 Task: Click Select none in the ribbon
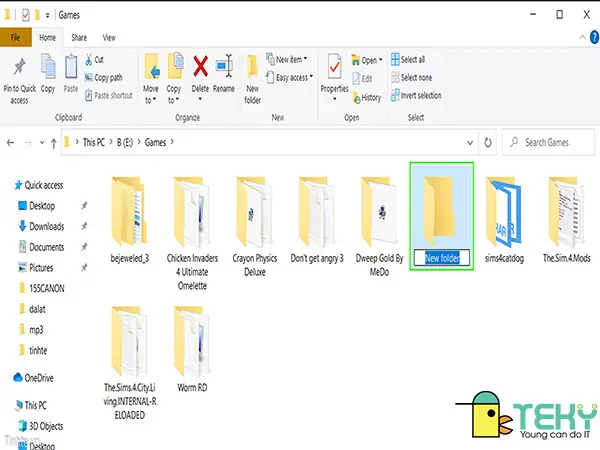pos(411,78)
